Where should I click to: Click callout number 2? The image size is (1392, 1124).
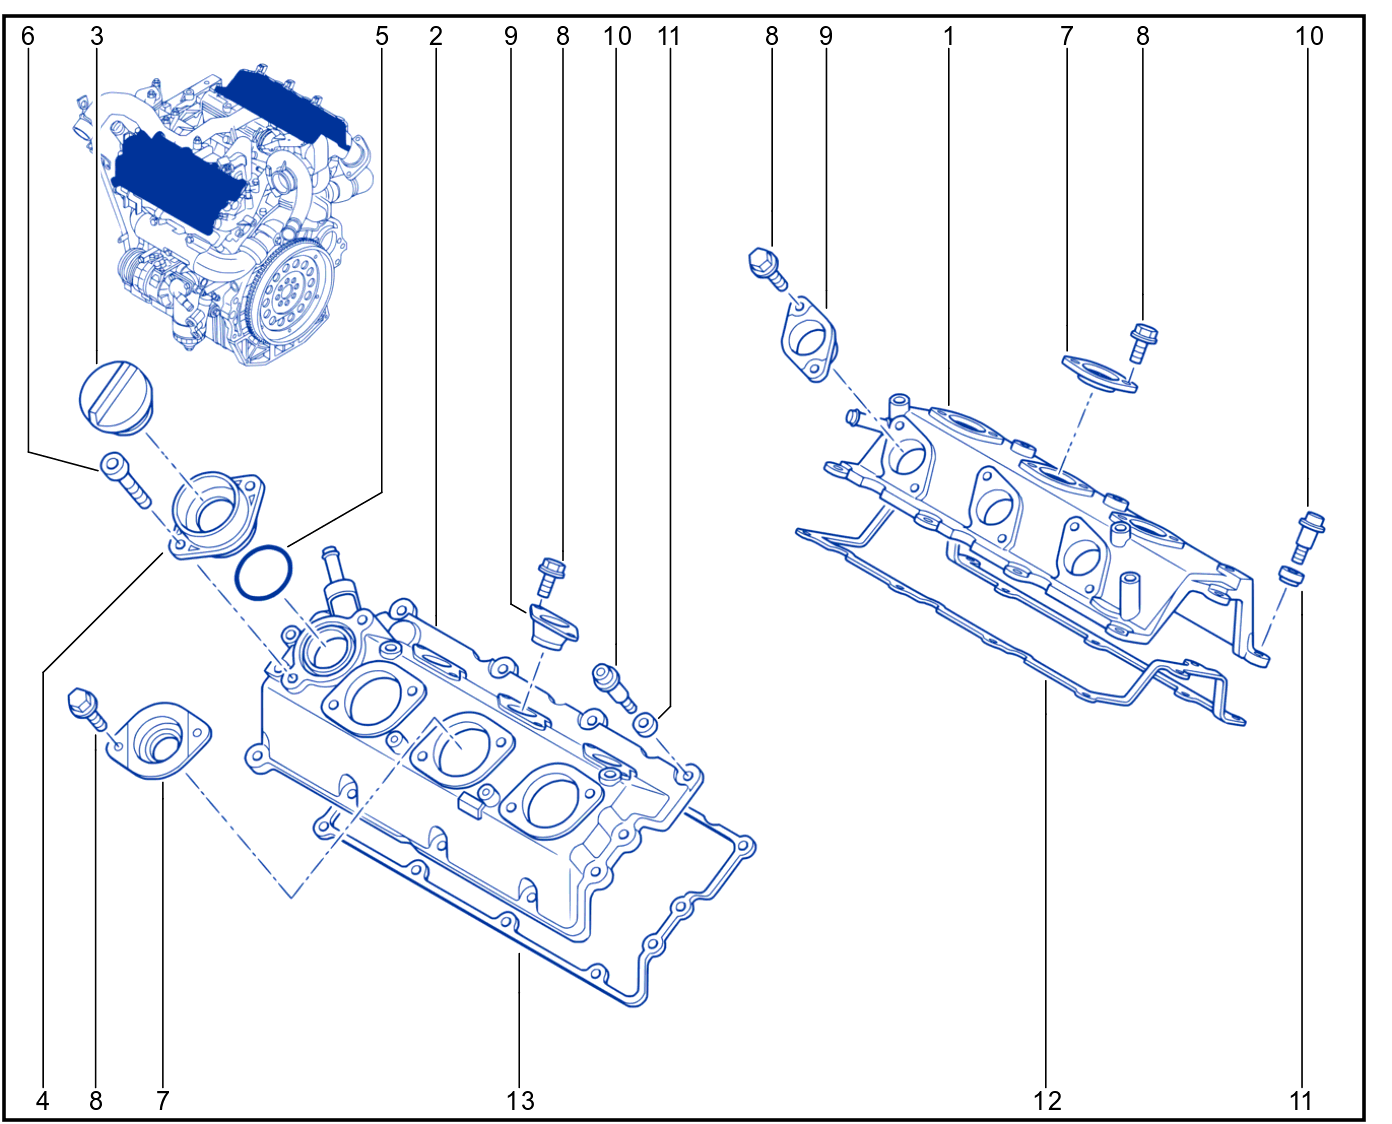[x=436, y=36]
